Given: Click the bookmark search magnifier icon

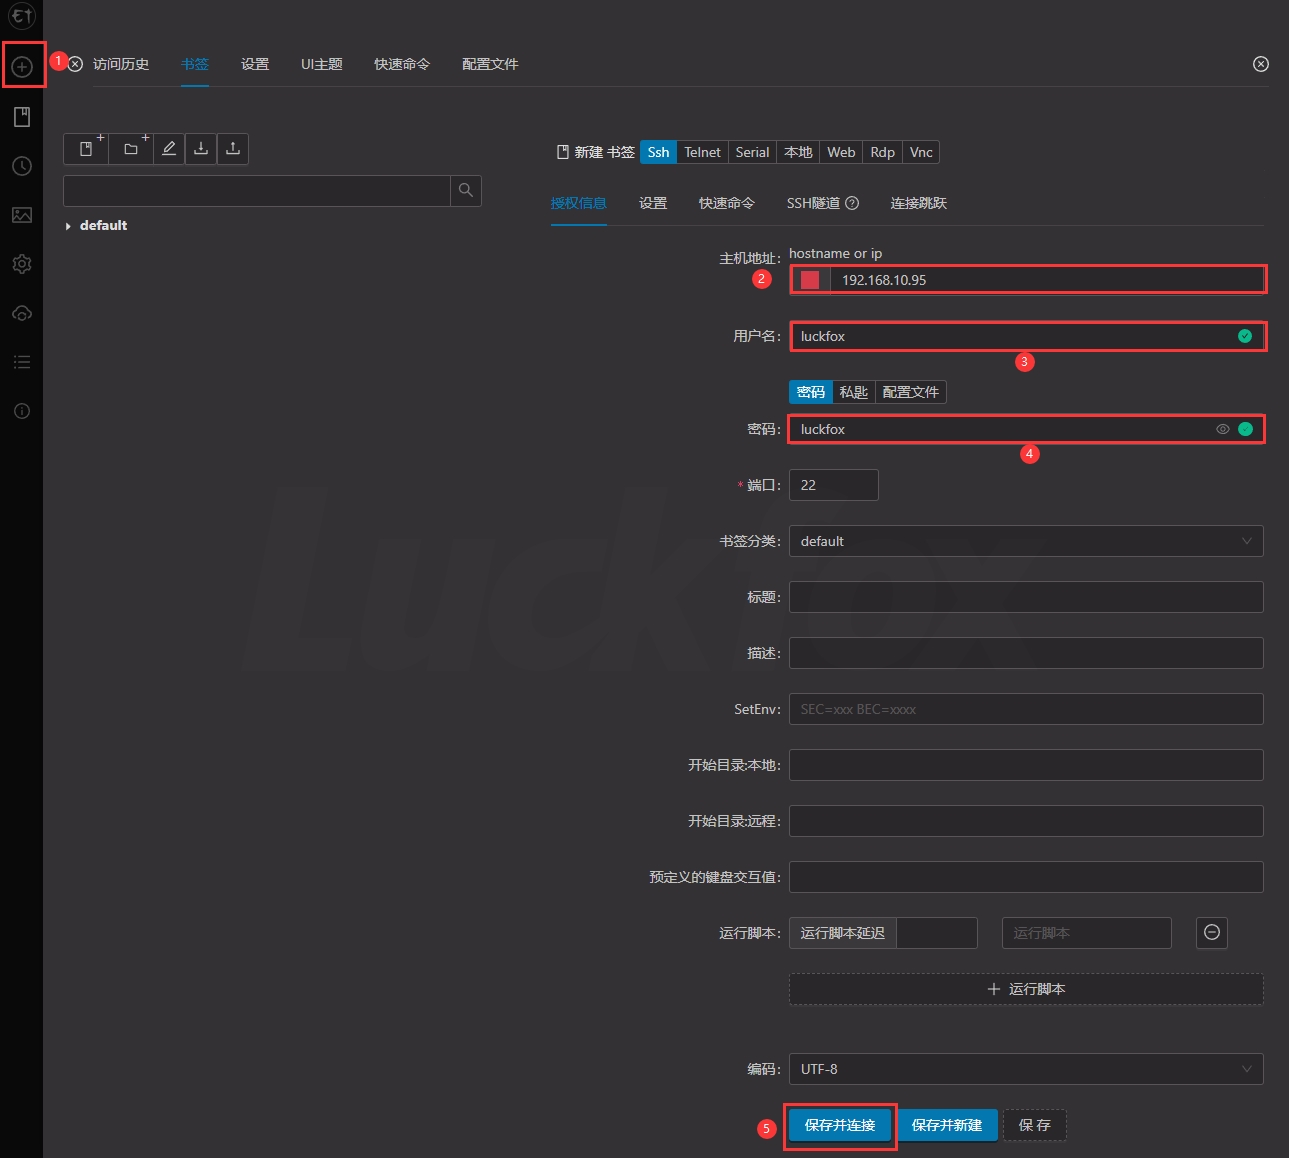Looking at the screenshot, I should [x=466, y=190].
